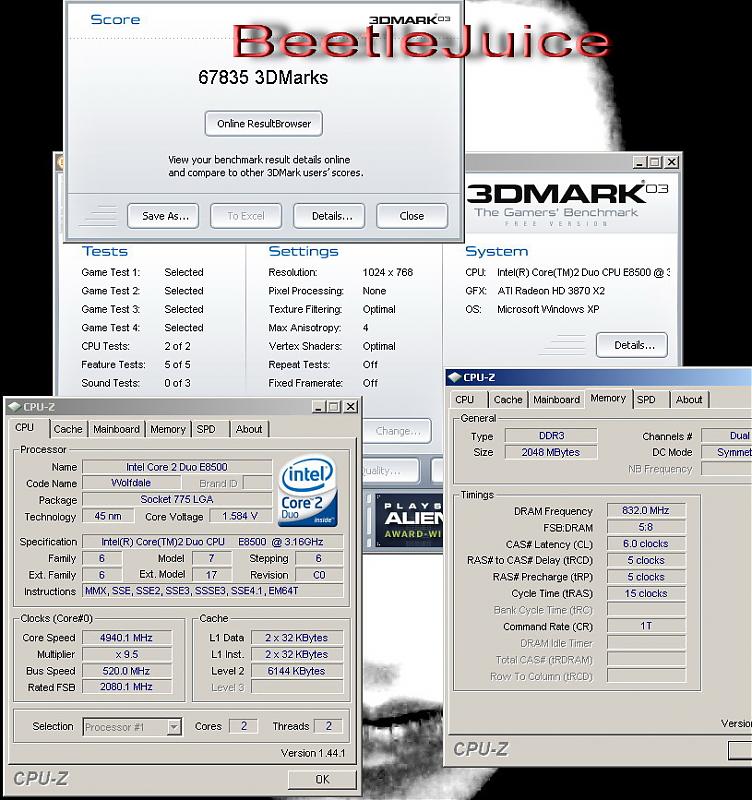Select CPU tab in right CPU-Z window
The height and width of the screenshot is (800, 752).
click(465, 399)
